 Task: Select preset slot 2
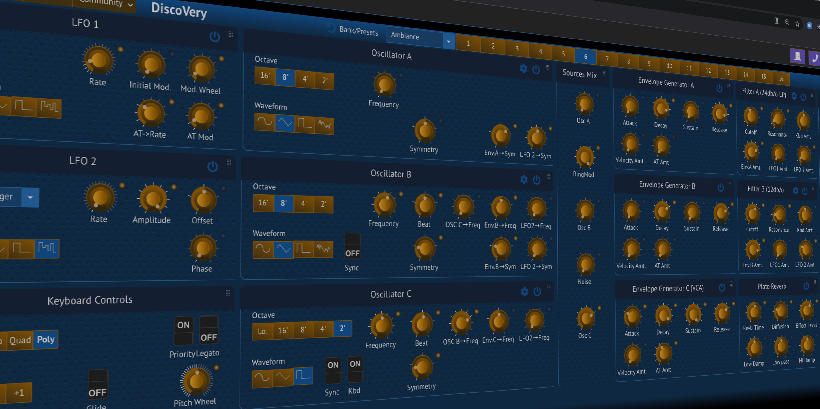[x=493, y=46]
